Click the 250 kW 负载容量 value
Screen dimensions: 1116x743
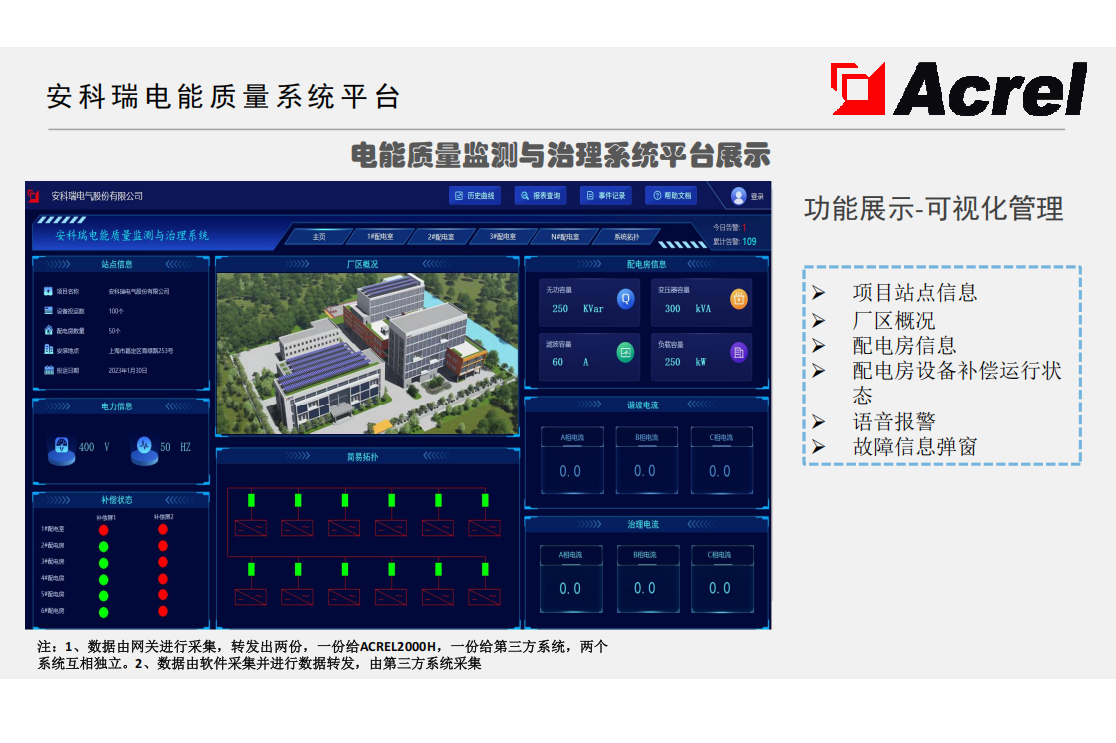coord(685,362)
